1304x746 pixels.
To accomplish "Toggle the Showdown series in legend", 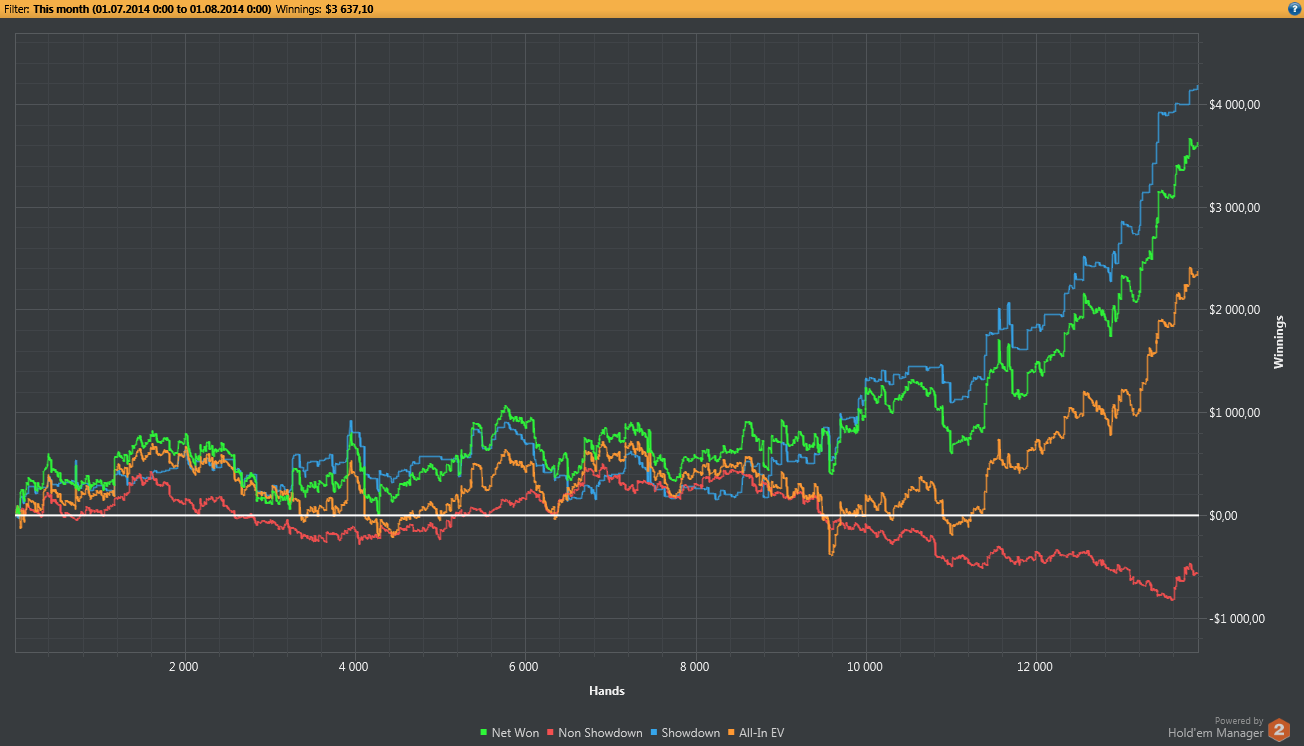I will (x=685, y=733).
